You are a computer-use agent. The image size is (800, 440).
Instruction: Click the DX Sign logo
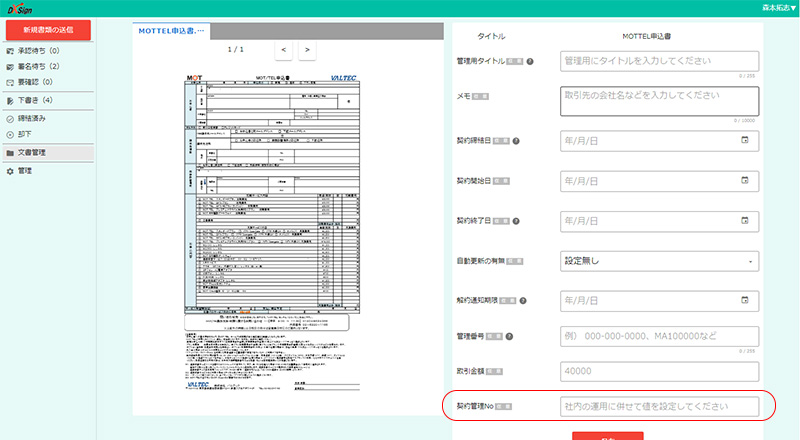click(19, 9)
